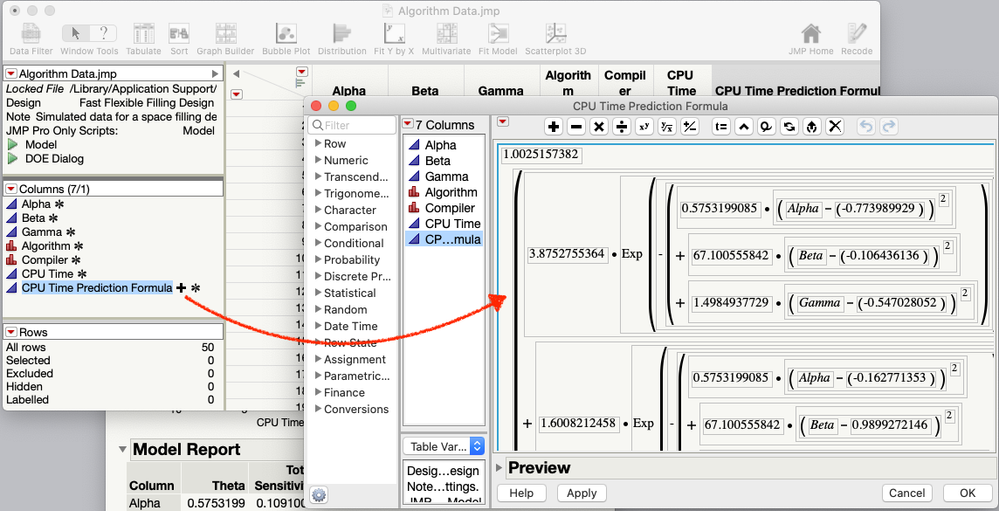Viewport: 999px width, 511px height.
Task: Expand the Preview section
Action: click(x=500, y=468)
